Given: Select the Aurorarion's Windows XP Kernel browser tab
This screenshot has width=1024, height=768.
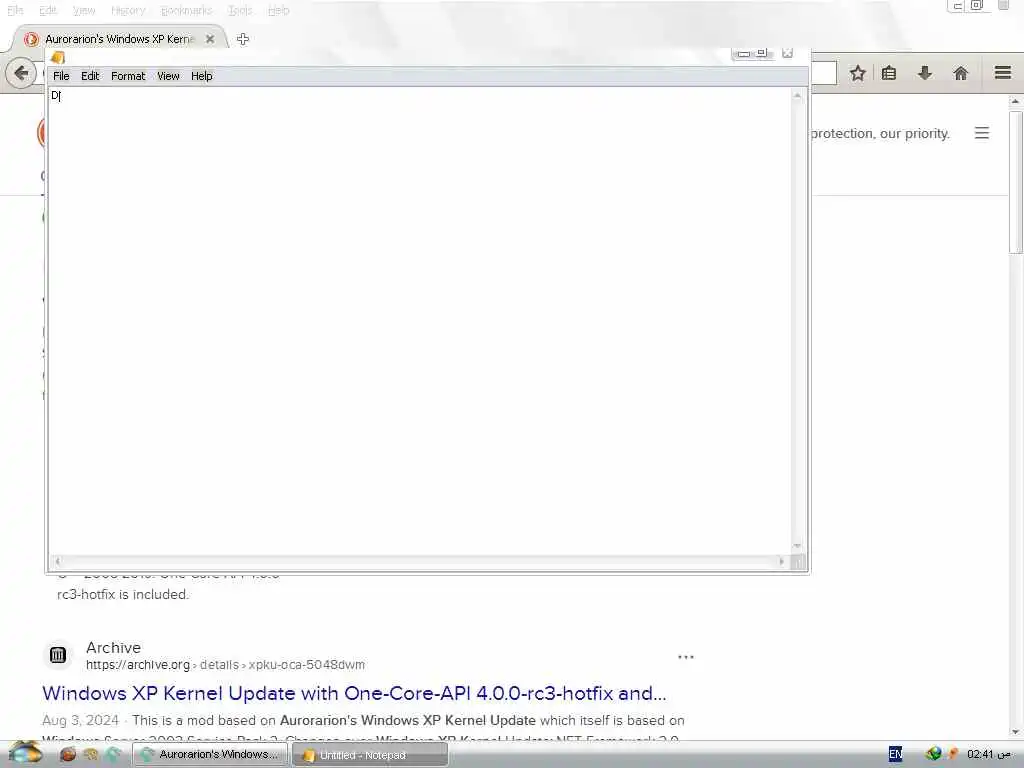Looking at the screenshot, I should pos(118,39).
